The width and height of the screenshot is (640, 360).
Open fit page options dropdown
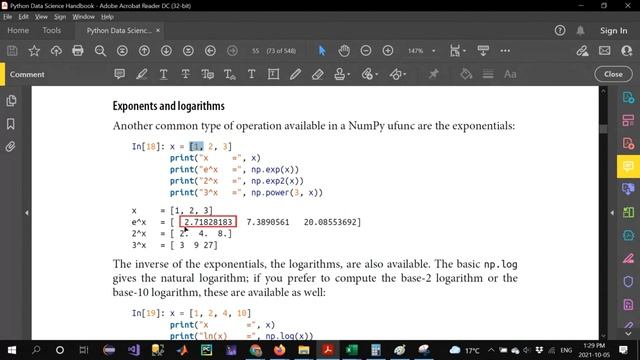[x=457, y=51]
